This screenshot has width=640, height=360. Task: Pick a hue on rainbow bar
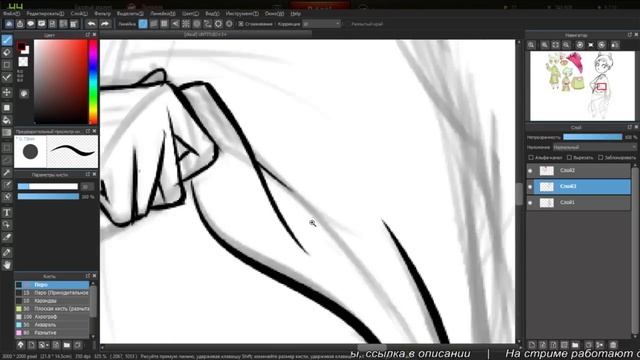coord(93,82)
